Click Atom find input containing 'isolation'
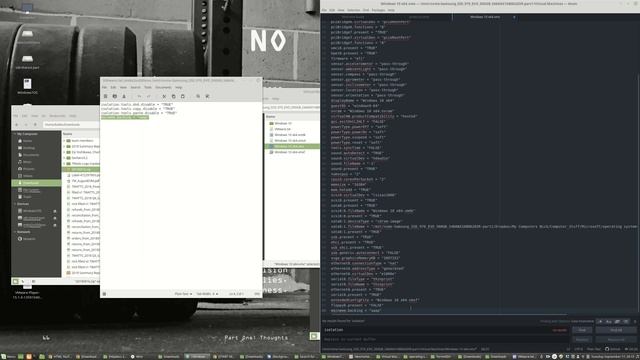The height and width of the screenshot is (360, 640). tap(446, 330)
